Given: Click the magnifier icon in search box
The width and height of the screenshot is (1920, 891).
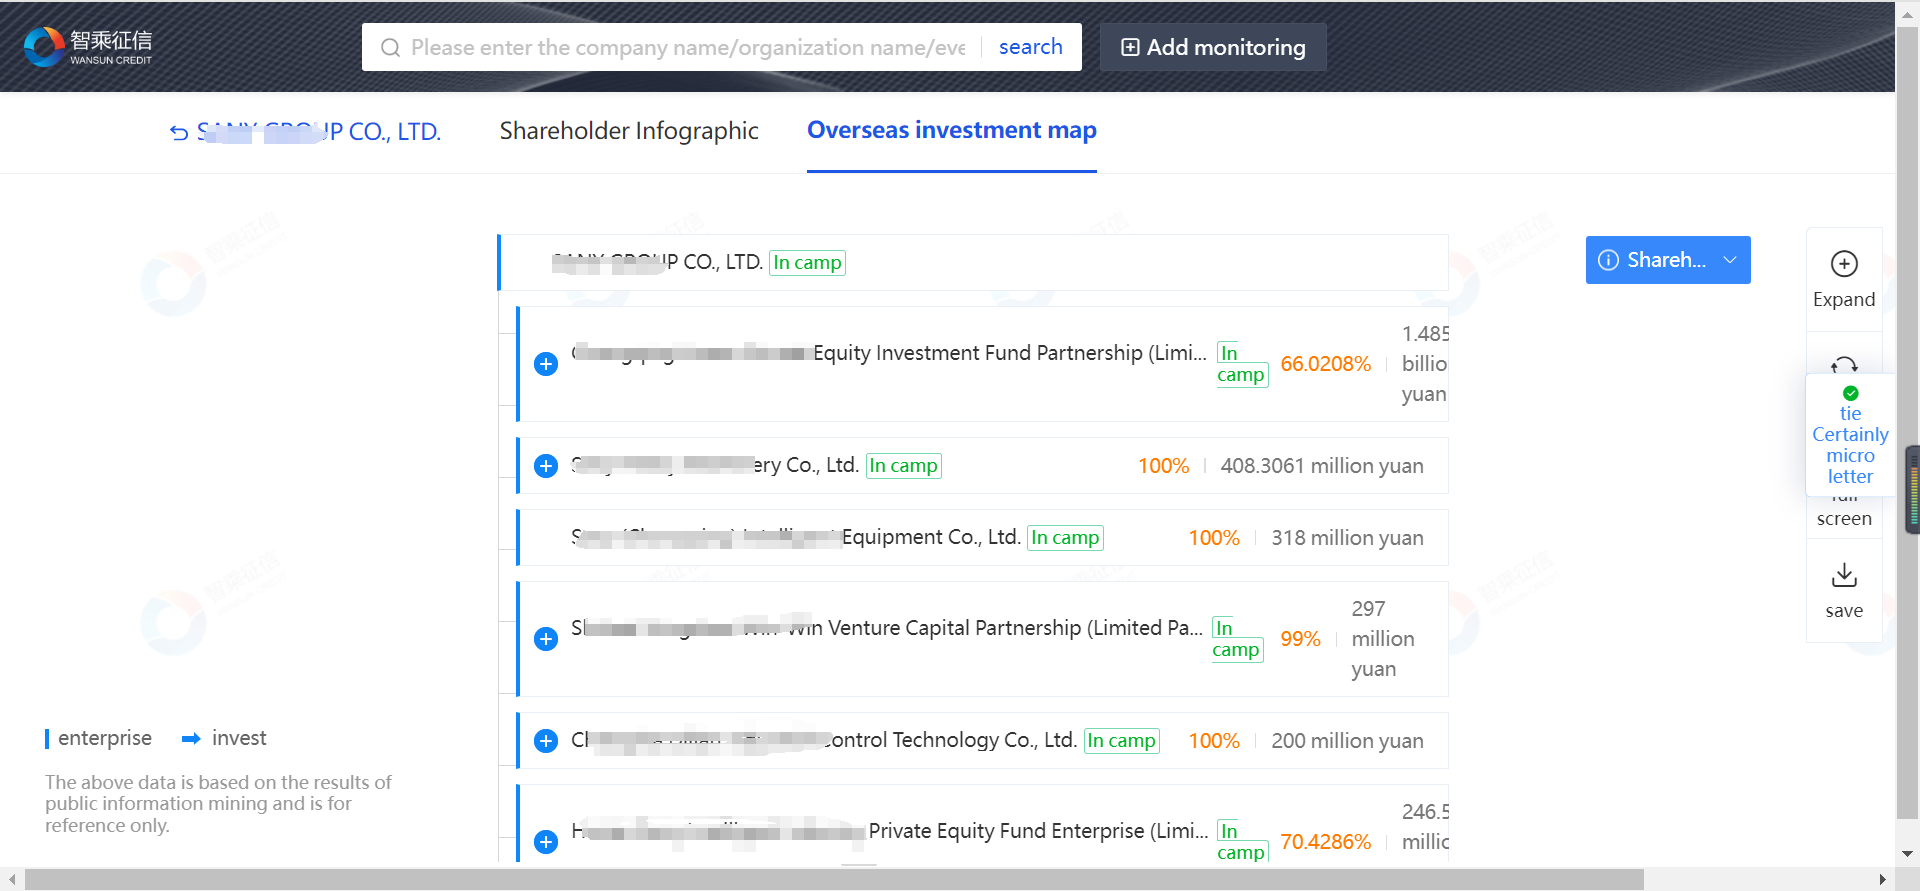Looking at the screenshot, I should [391, 48].
